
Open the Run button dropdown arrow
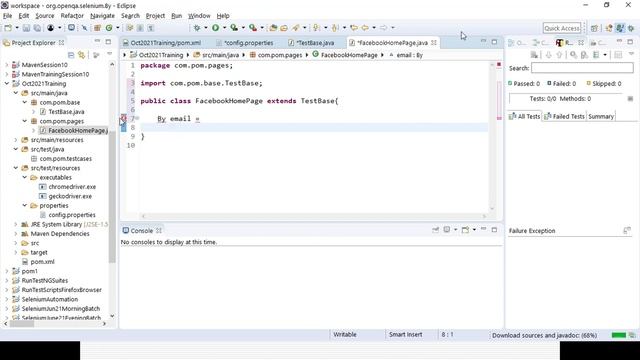[224, 28]
